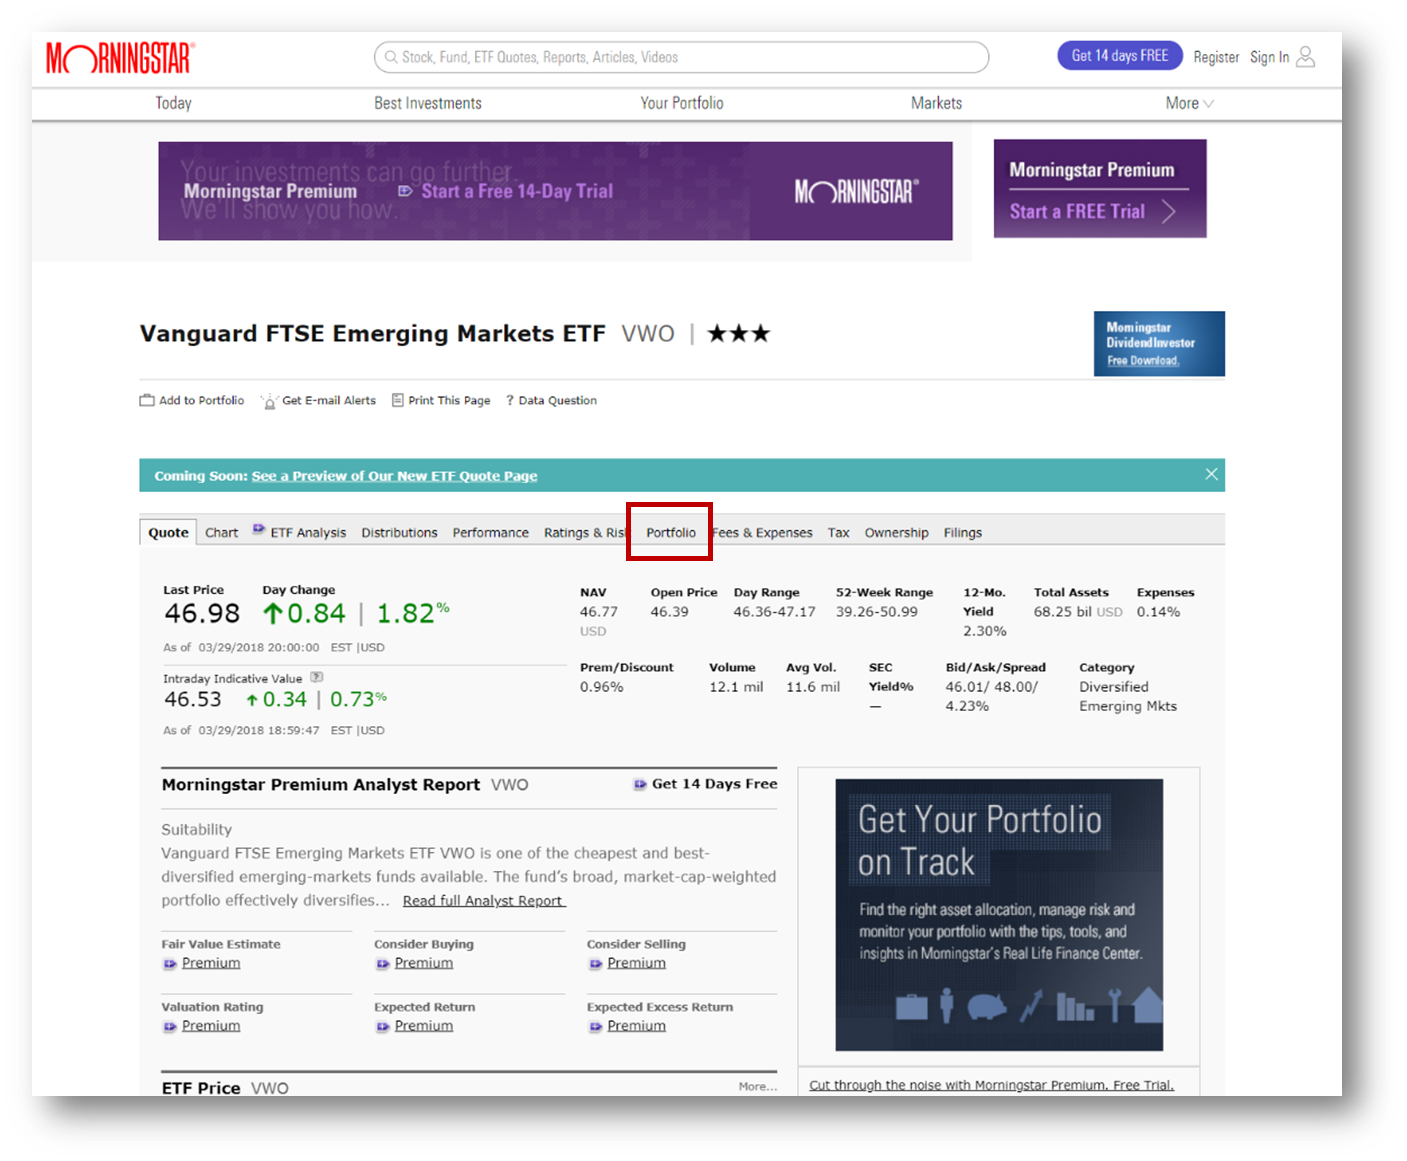Open the Tax tab

[838, 533]
